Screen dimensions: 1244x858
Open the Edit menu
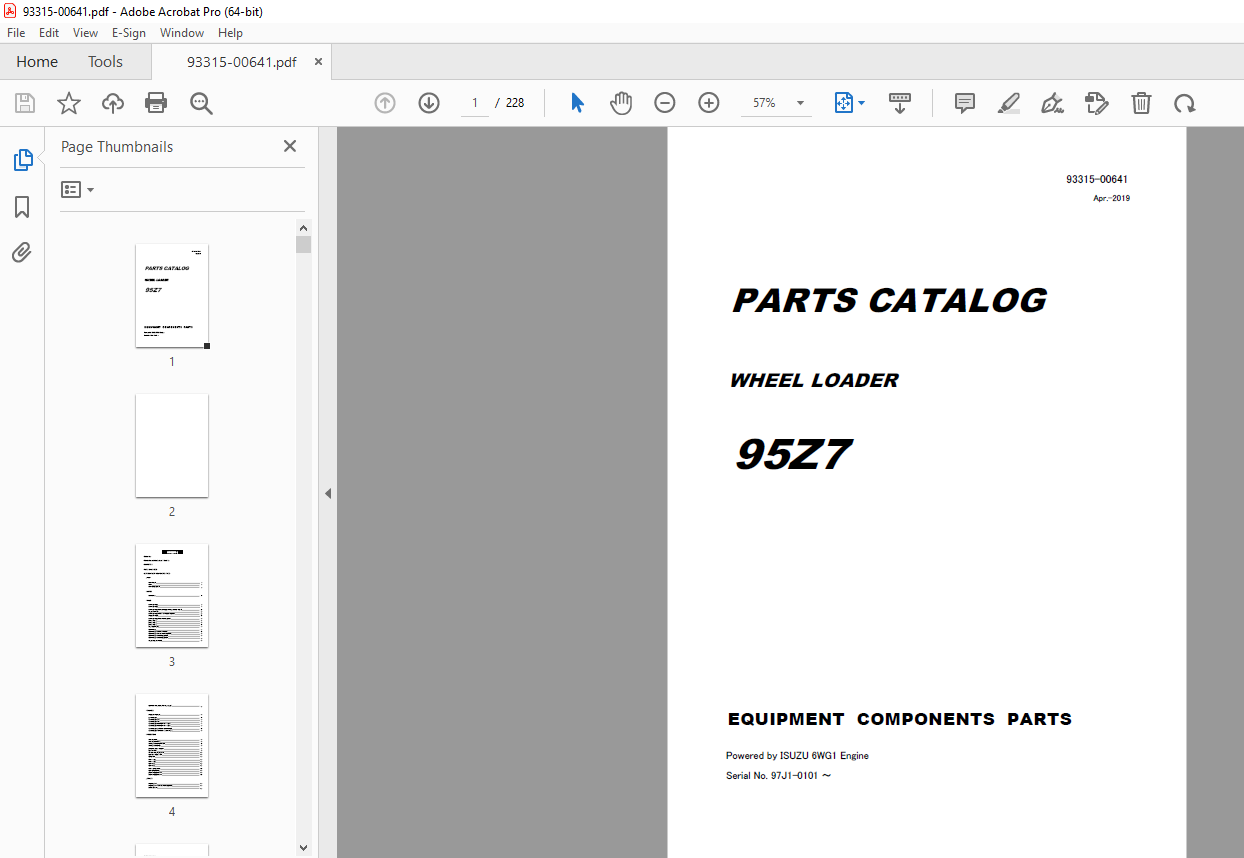tap(49, 32)
